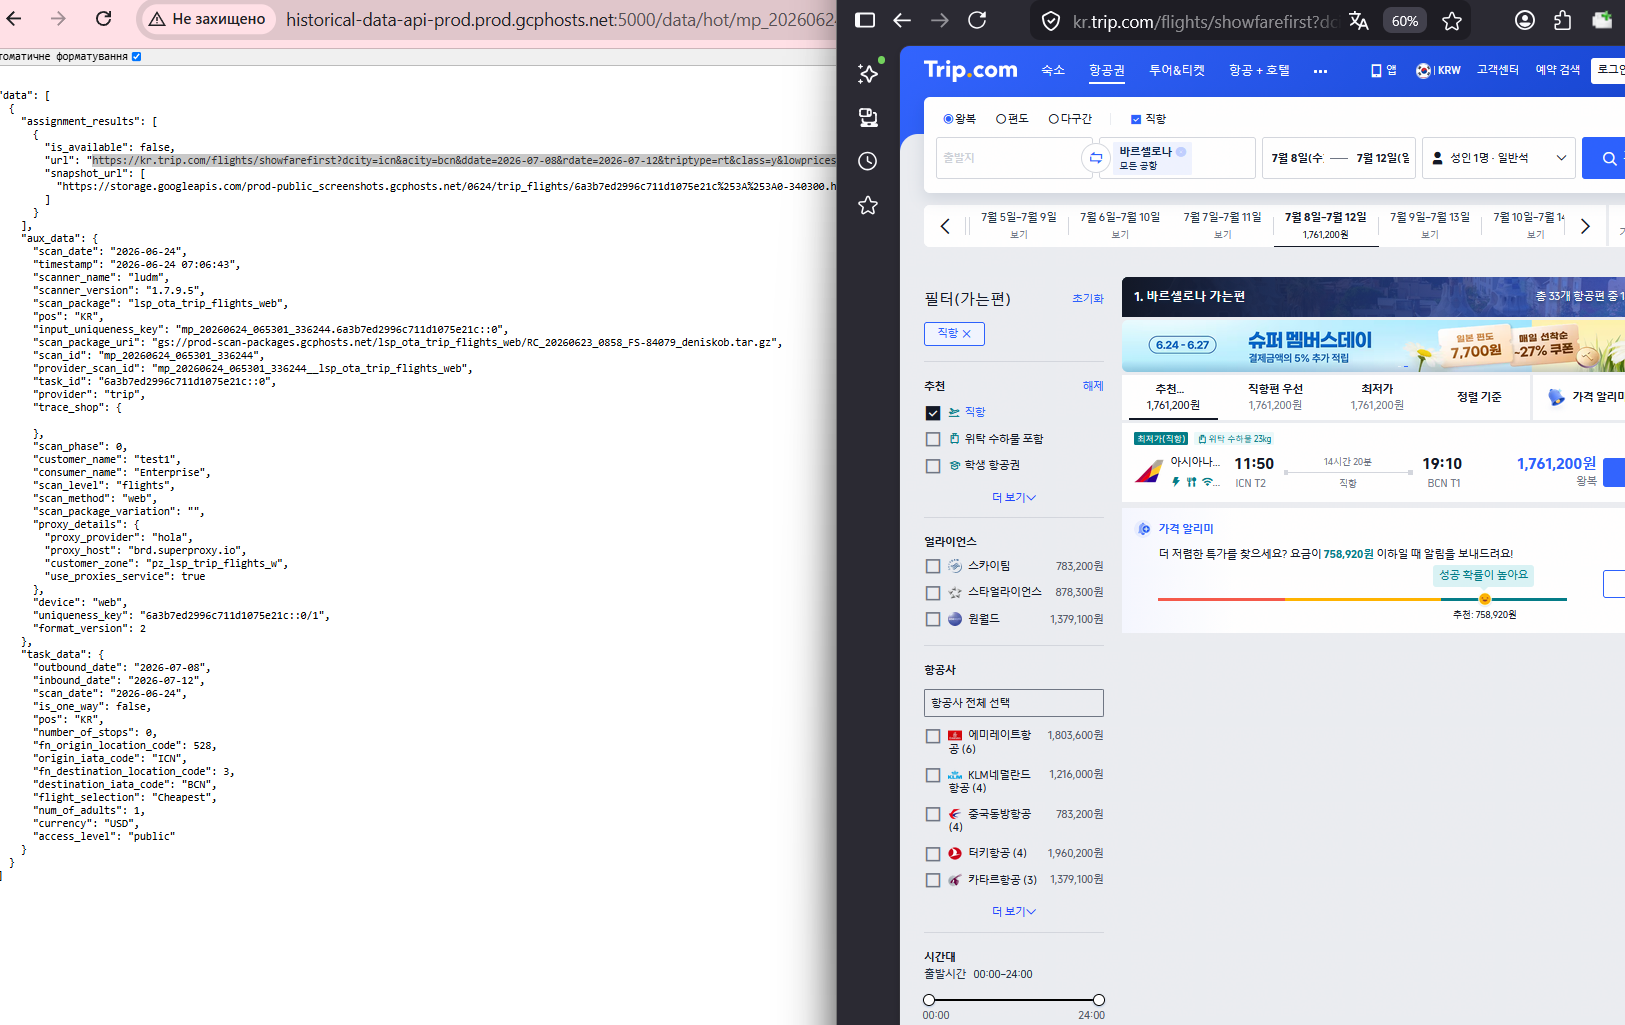Show earlier date options with left arrow
The image size is (1625, 1025).
[x=945, y=226]
